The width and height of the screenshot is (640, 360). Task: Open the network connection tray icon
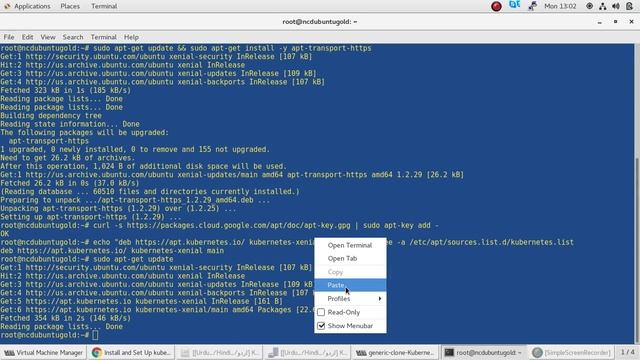pos(532,6)
